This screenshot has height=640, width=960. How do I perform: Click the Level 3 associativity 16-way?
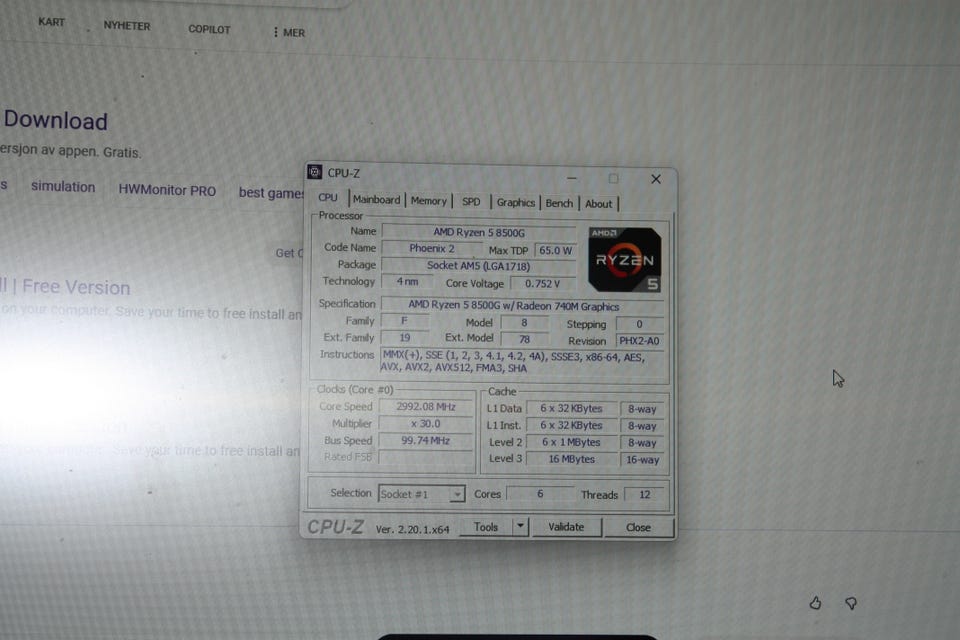[642, 459]
